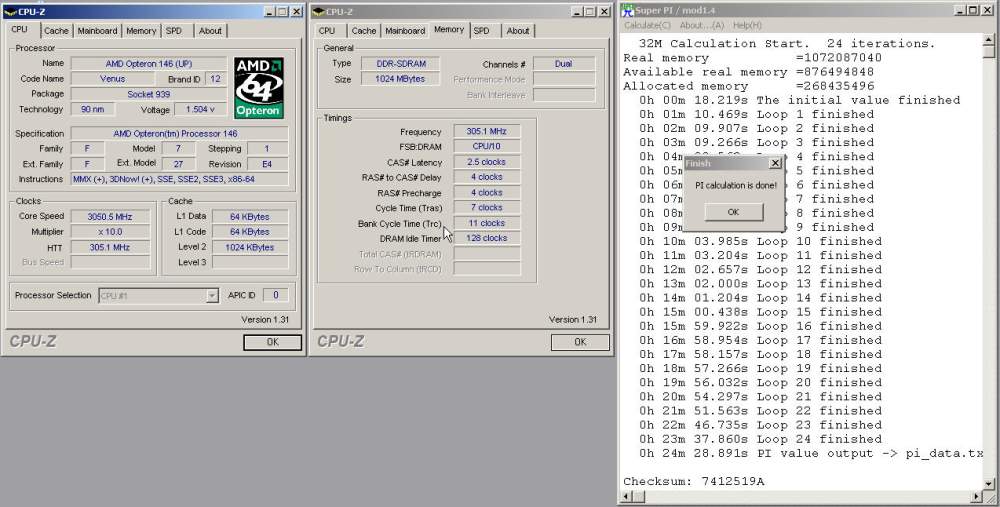
Task: Click the Voltage value '1.504 v'
Action: (x=200, y=110)
